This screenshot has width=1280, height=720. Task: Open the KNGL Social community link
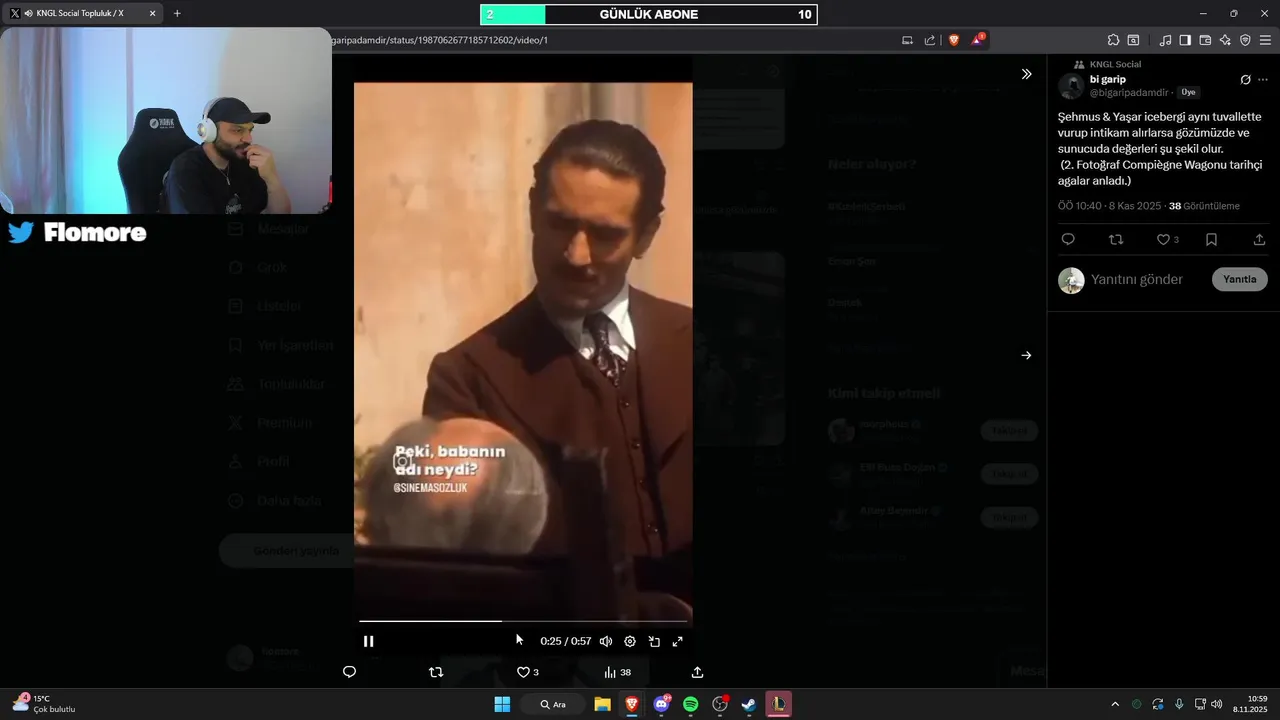(x=1115, y=64)
